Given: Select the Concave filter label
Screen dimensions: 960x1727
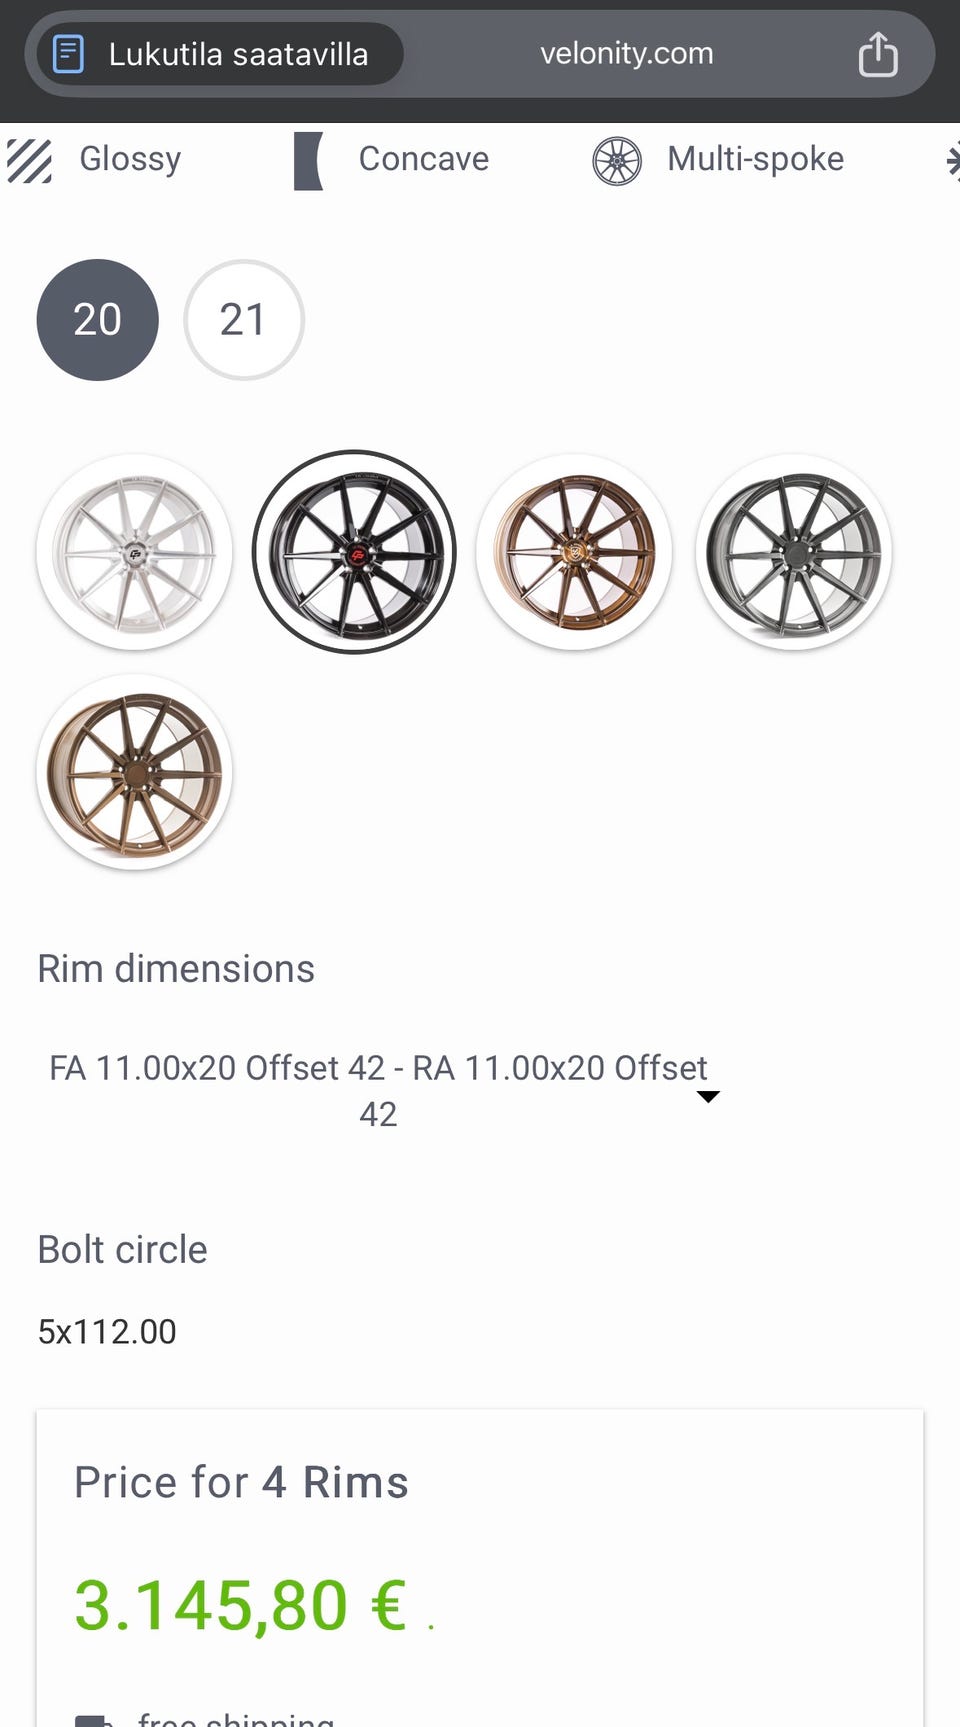Looking at the screenshot, I should click(424, 159).
